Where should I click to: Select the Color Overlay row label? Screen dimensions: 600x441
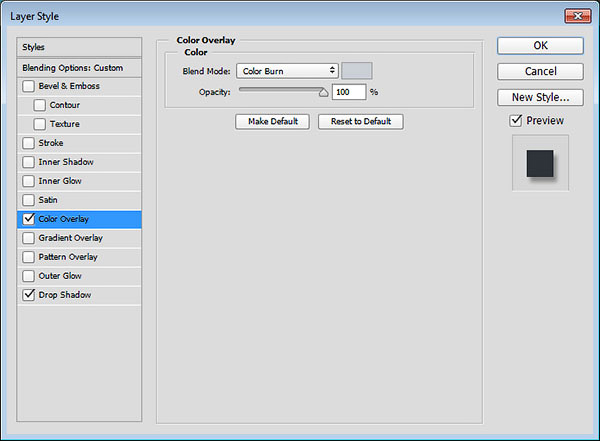64,219
